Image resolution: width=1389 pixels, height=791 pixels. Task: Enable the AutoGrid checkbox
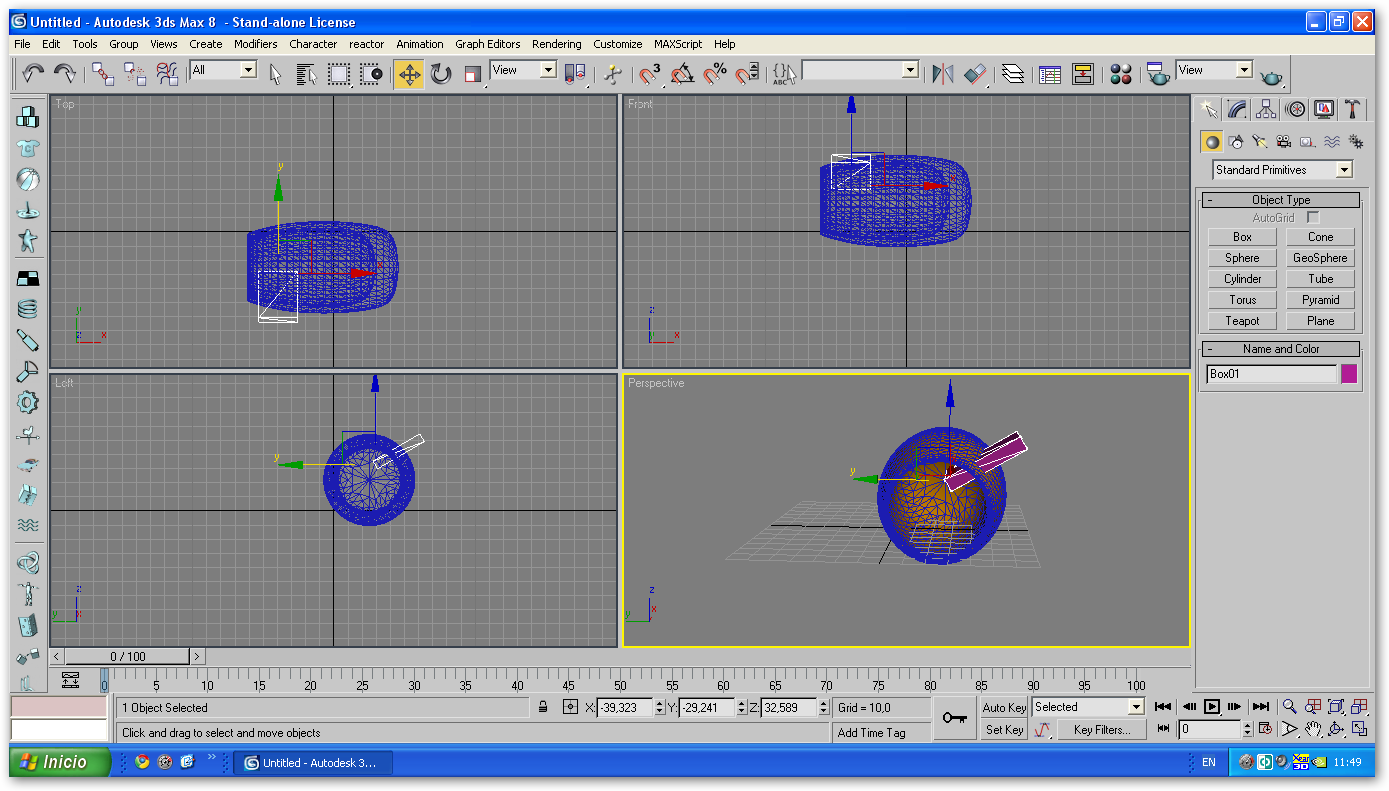[x=1313, y=217]
